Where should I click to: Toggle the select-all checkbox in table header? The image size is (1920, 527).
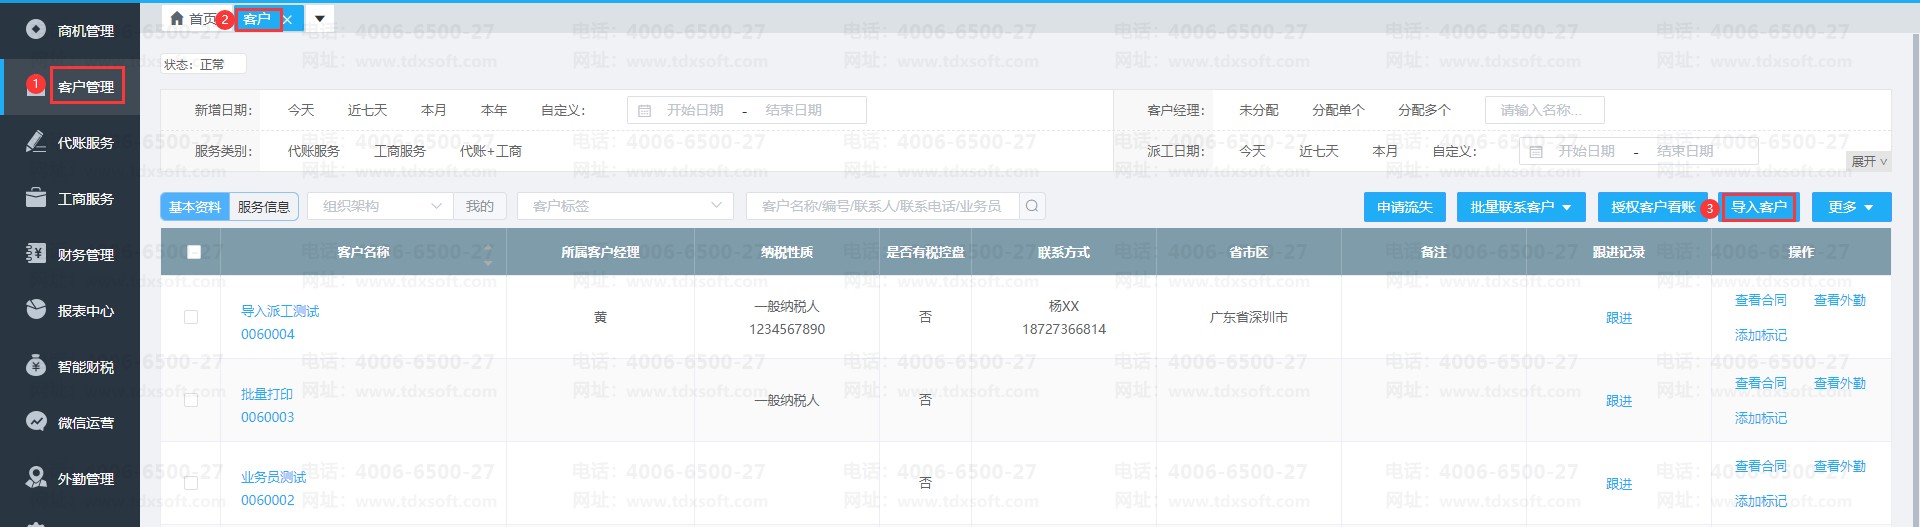pyautogui.click(x=194, y=252)
